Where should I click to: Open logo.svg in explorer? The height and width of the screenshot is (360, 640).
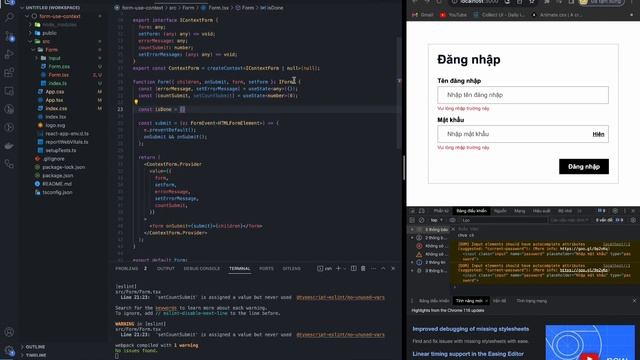point(55,125)
